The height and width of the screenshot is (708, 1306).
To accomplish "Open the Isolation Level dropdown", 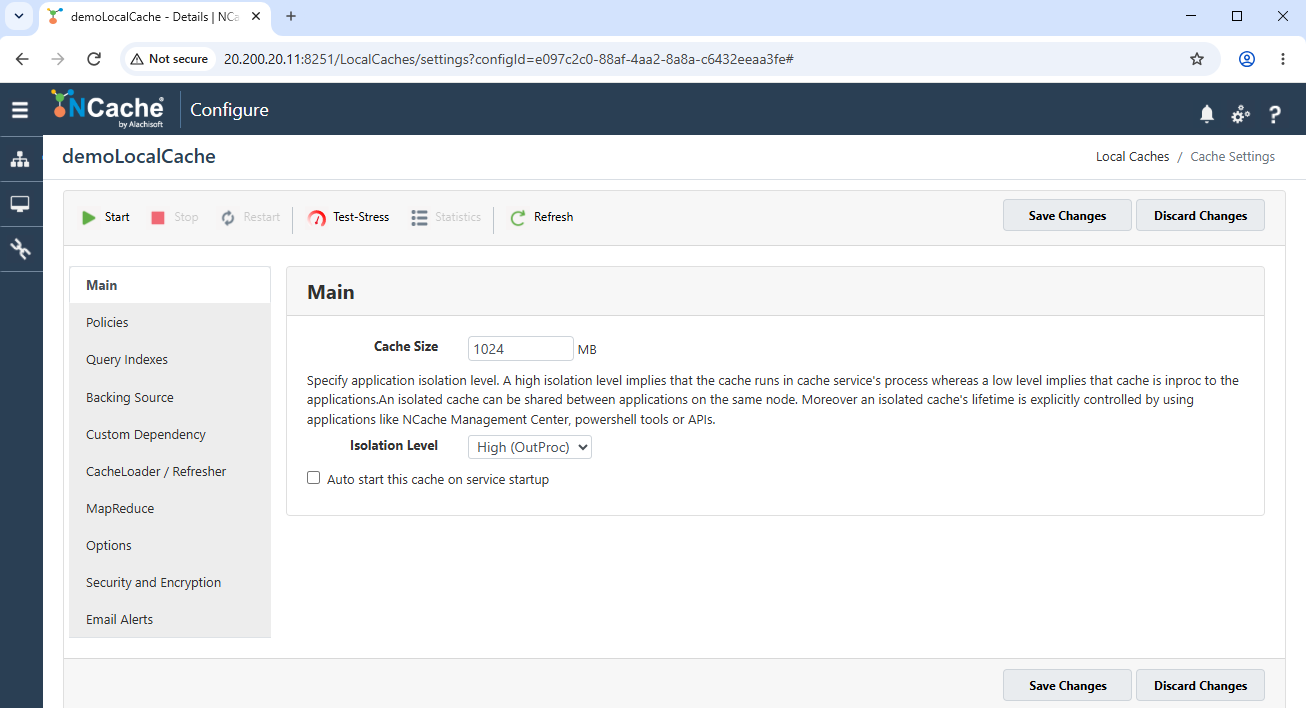I will pos(530,447).
